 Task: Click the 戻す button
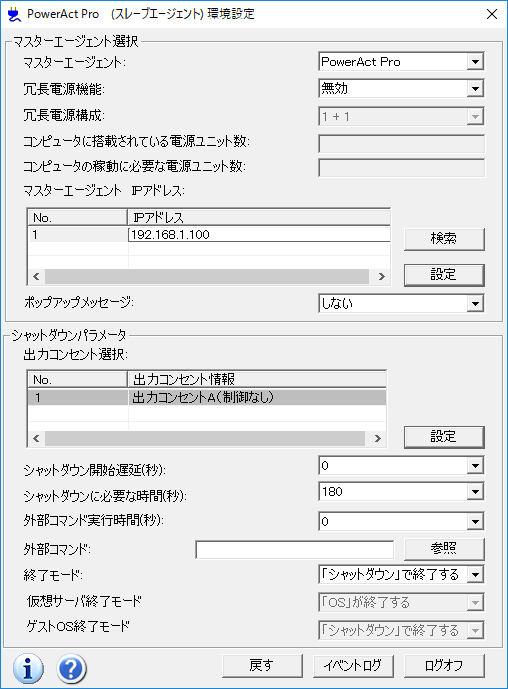pos(262,666)
